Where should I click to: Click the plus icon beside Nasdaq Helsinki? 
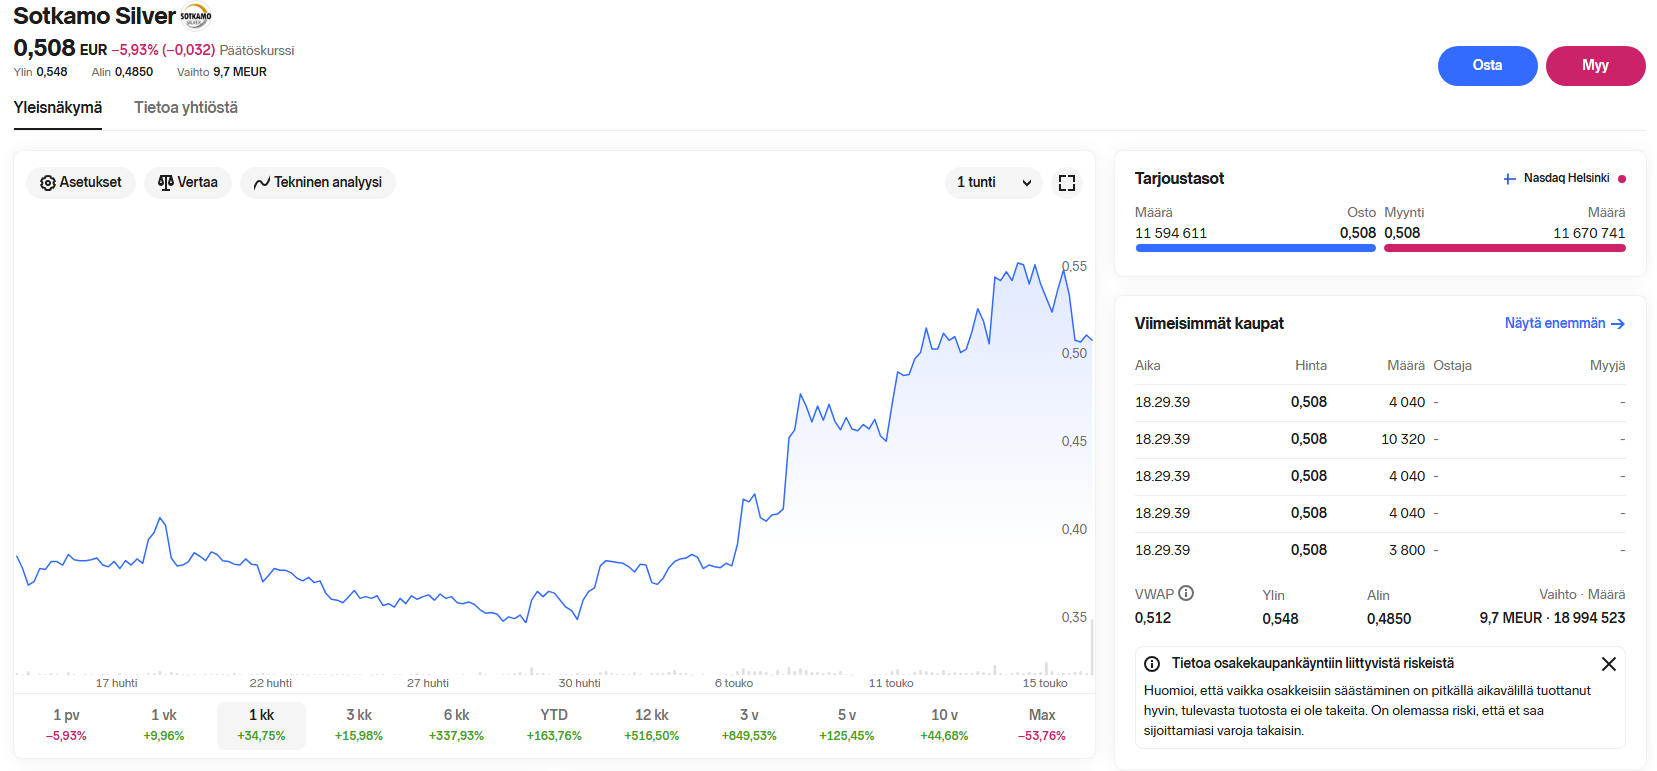(x=1509, y=179)
